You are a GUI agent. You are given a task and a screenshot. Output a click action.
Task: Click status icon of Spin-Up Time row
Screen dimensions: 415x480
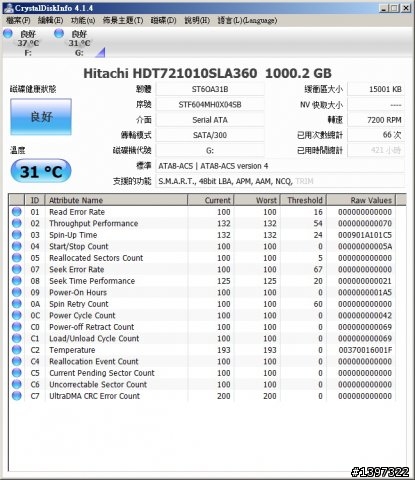pyautogui.click(x=16, y=235)
